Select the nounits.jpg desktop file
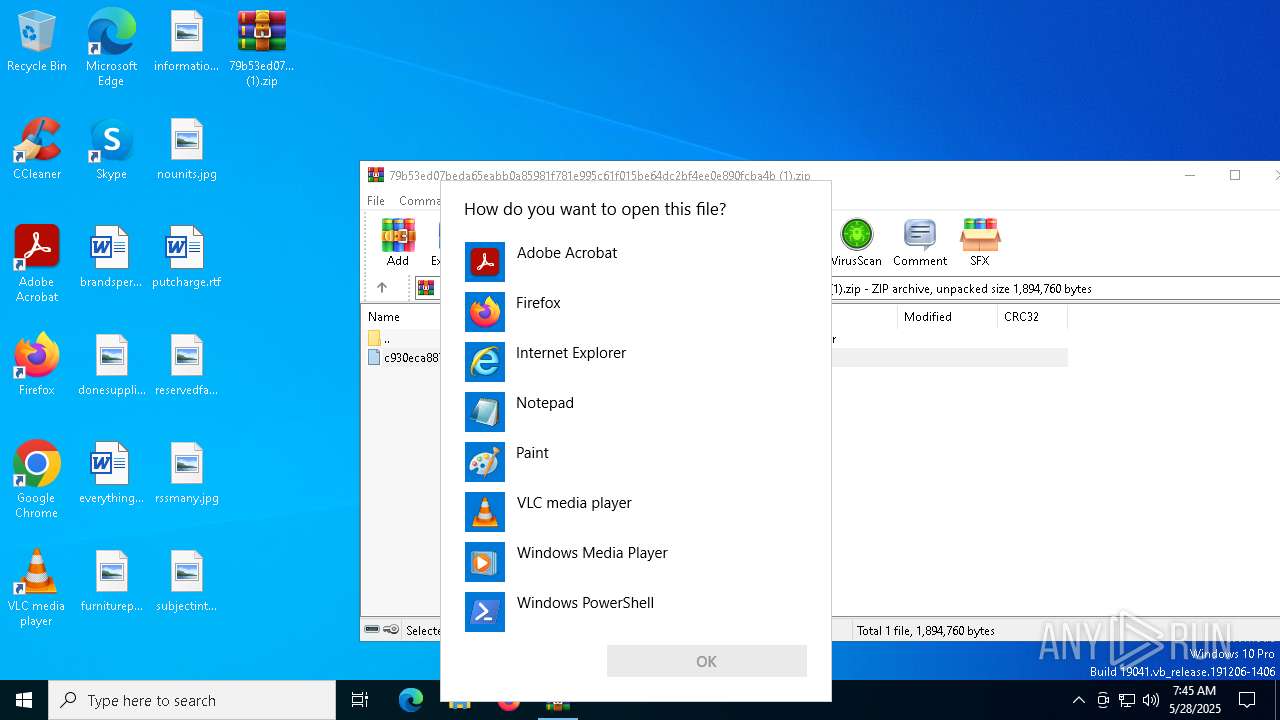The height and width of the screenshot is (720, 1280). pyautogui.click(x=187, y=150)
